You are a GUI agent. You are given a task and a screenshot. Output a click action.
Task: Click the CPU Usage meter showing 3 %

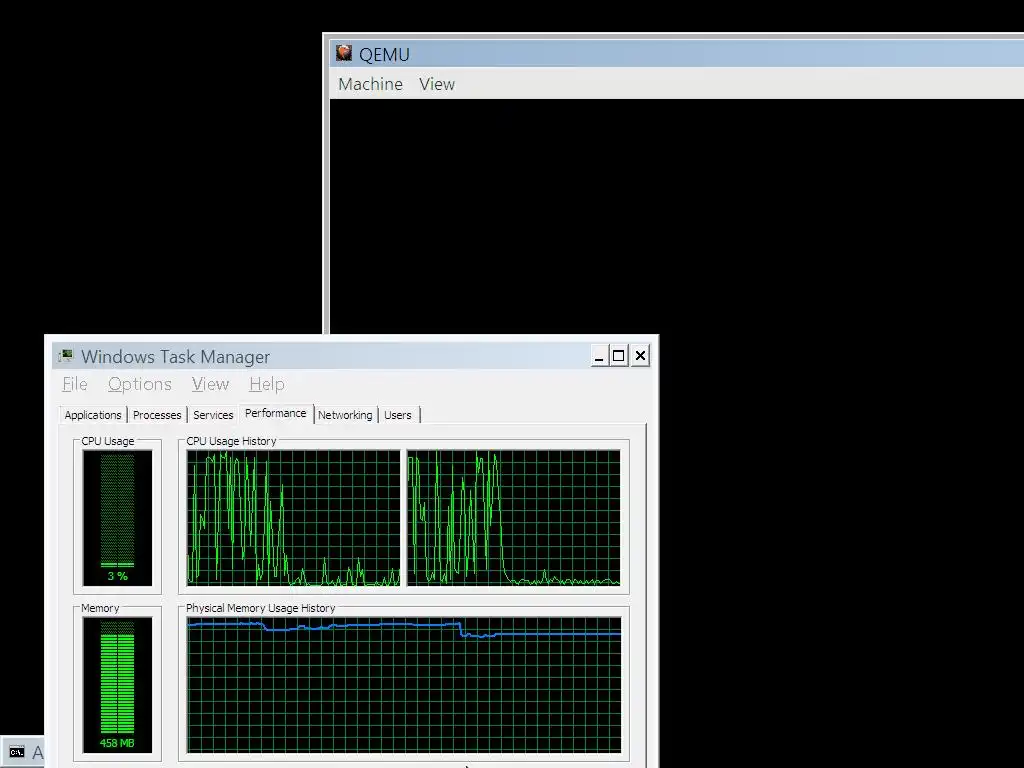118,518
